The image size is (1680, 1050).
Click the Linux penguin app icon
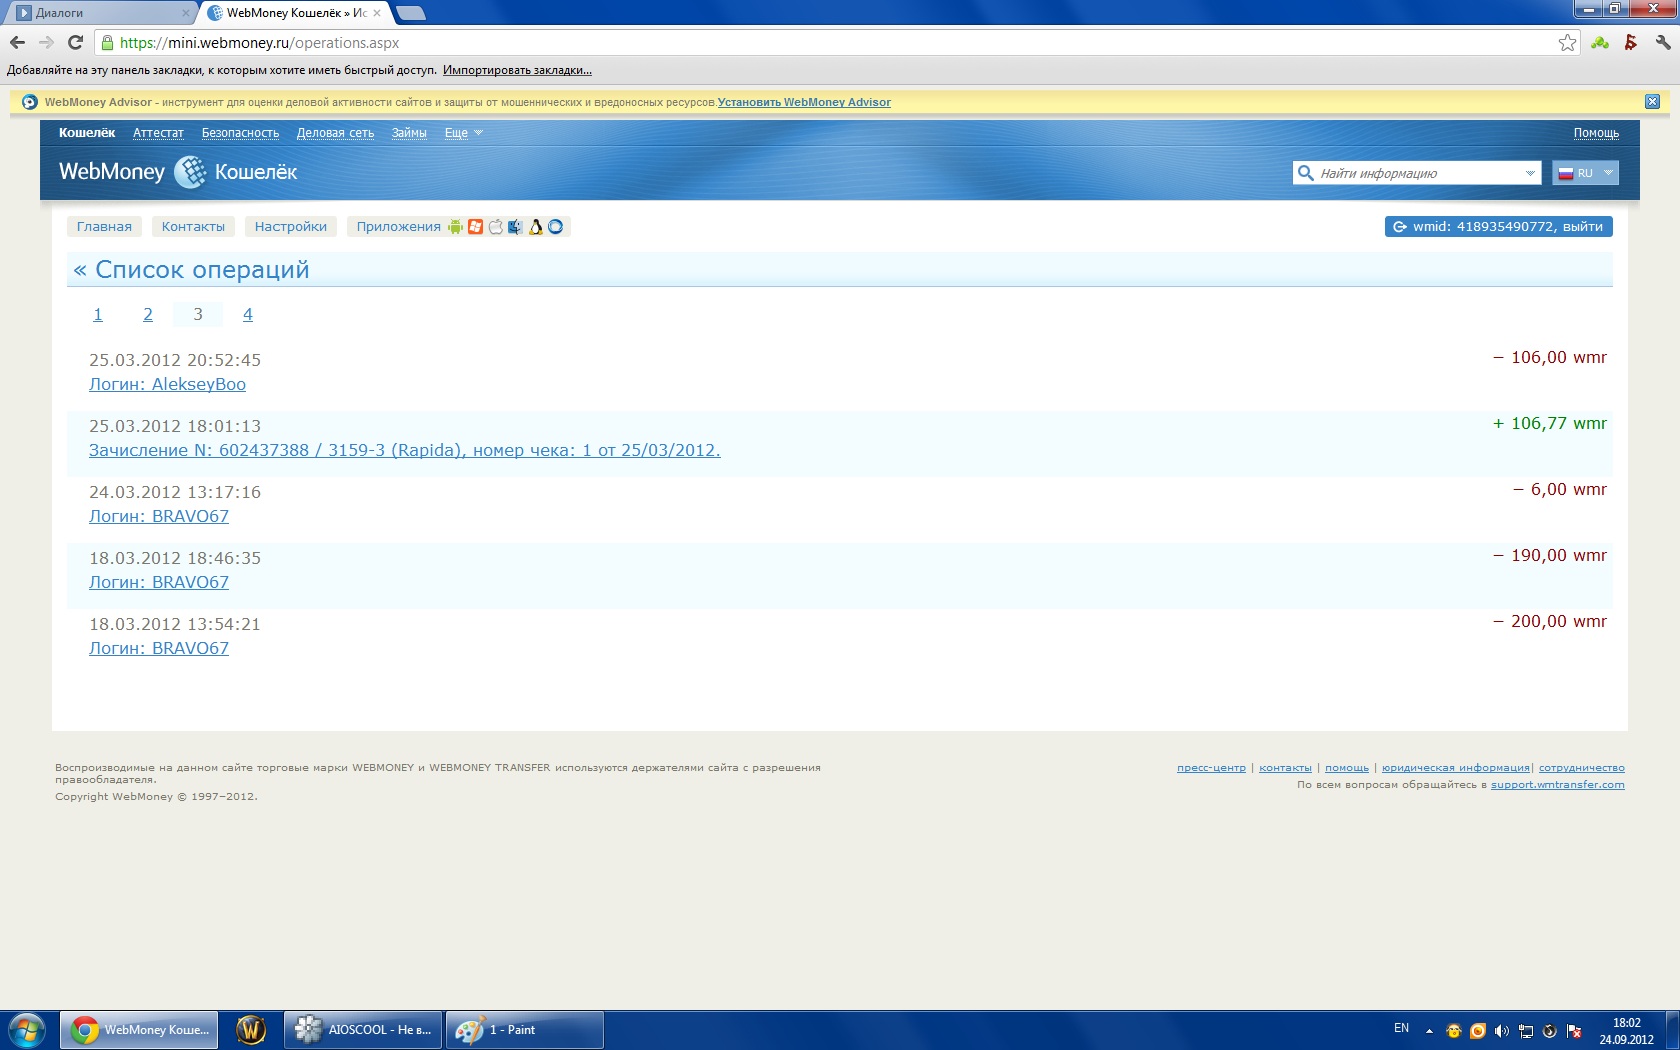(x=536, y=227)
